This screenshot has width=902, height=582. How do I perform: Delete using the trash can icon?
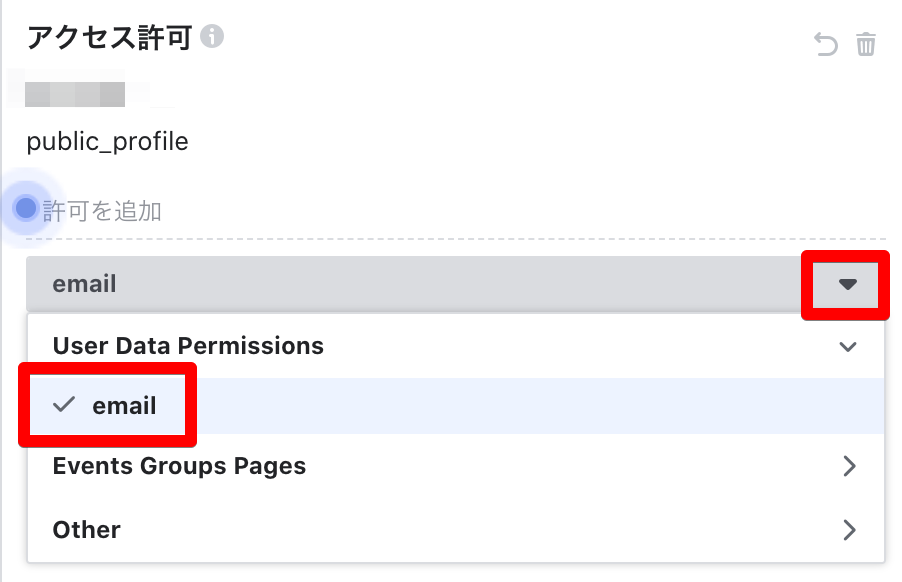tap(865, 44)
